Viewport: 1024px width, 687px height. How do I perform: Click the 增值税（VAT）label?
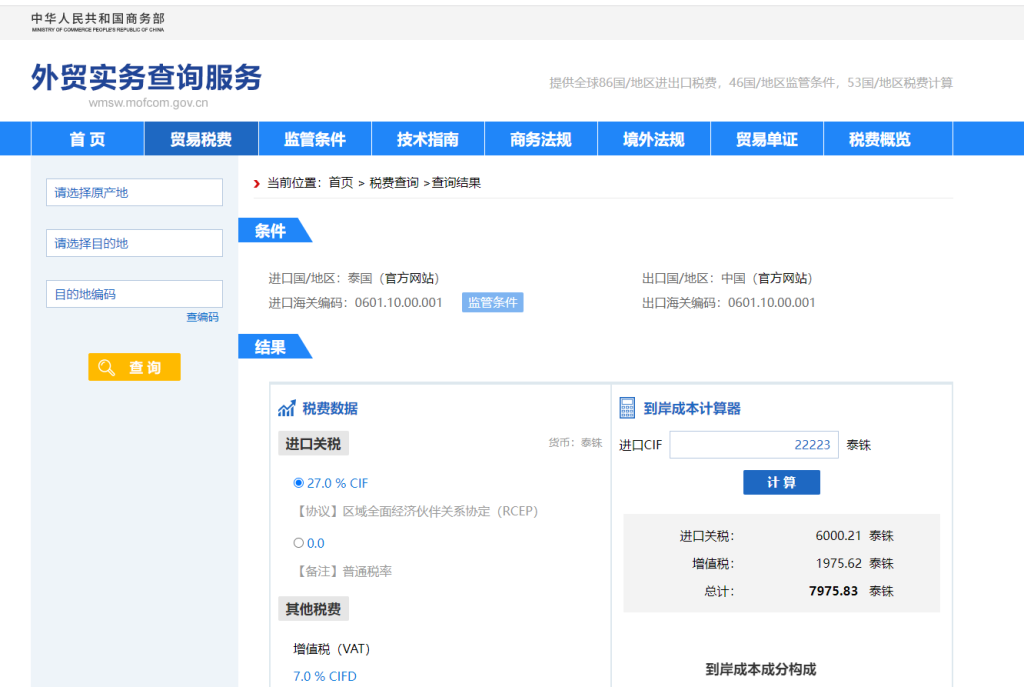point(332,649)
